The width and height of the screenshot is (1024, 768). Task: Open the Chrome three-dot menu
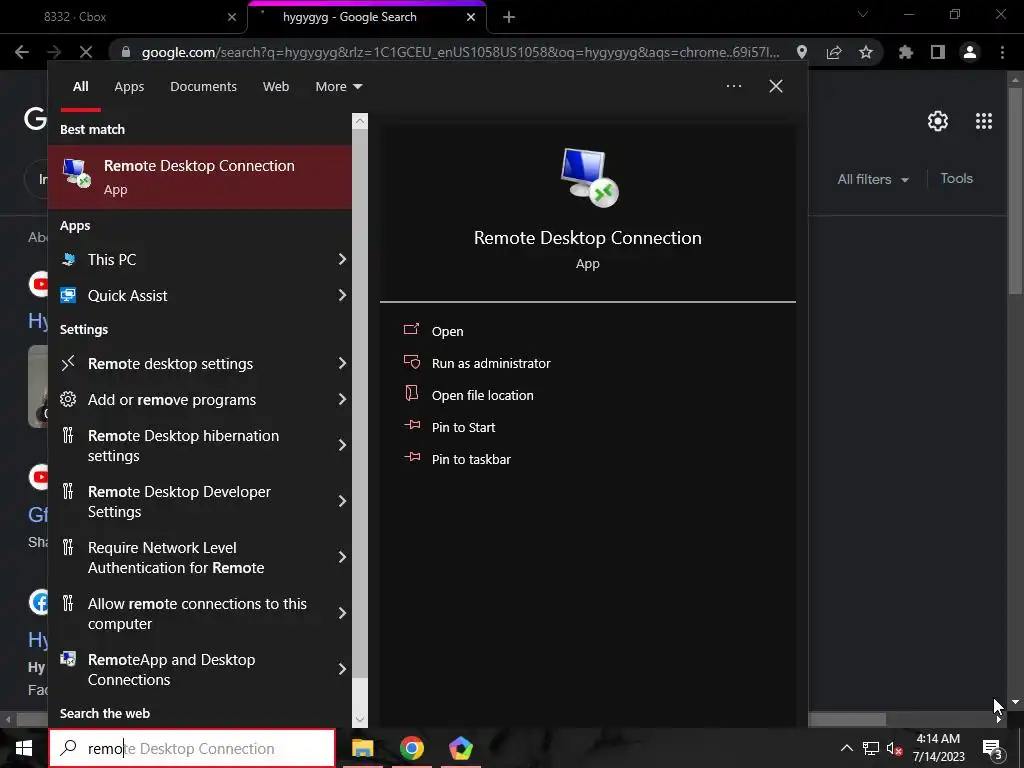click(x=1002, y=52)
